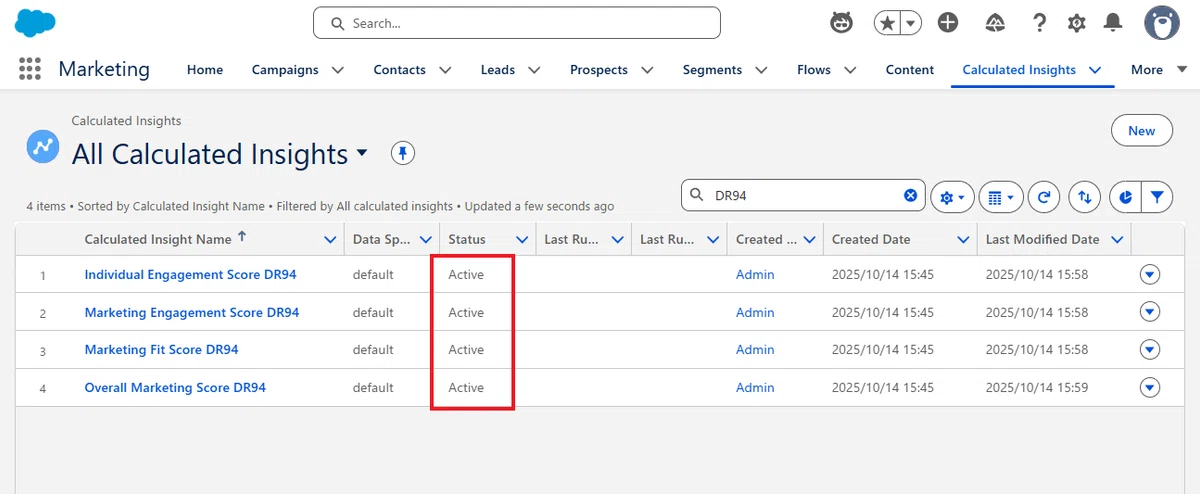Viewport: 1200px width, 494px height.
Task: Expand the Campaigns tab dropdown chevron
Action: tap(338, 70)
